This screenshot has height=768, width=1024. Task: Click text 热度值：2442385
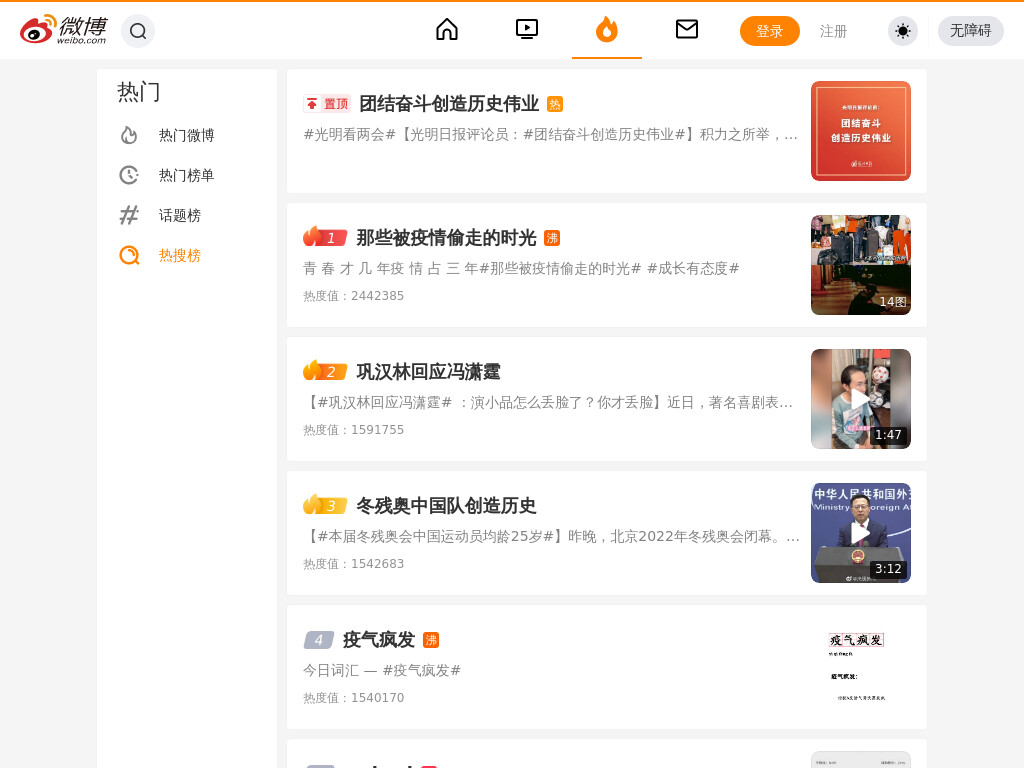(x=353, y=296)
